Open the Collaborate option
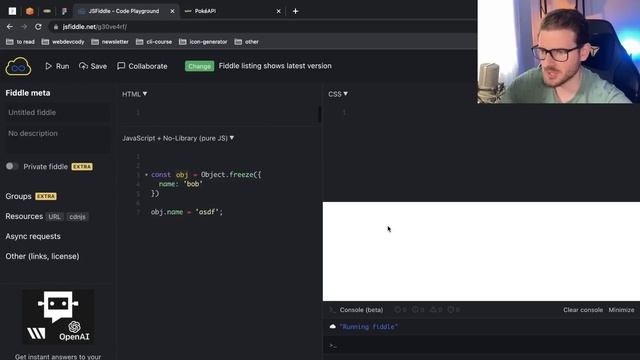Image resolution: width=640 pixels, height=360 pixels. click(x=142, y=66)
